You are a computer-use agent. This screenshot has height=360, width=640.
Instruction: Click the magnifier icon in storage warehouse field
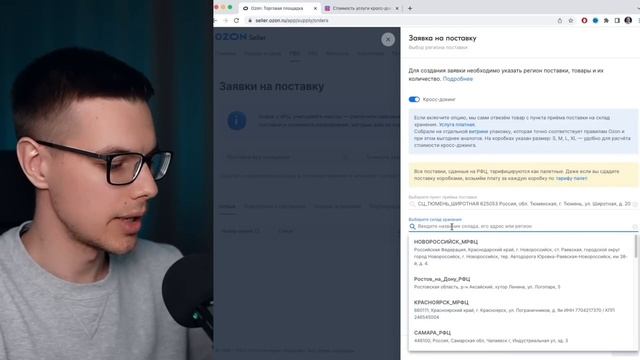click(412, 226)
